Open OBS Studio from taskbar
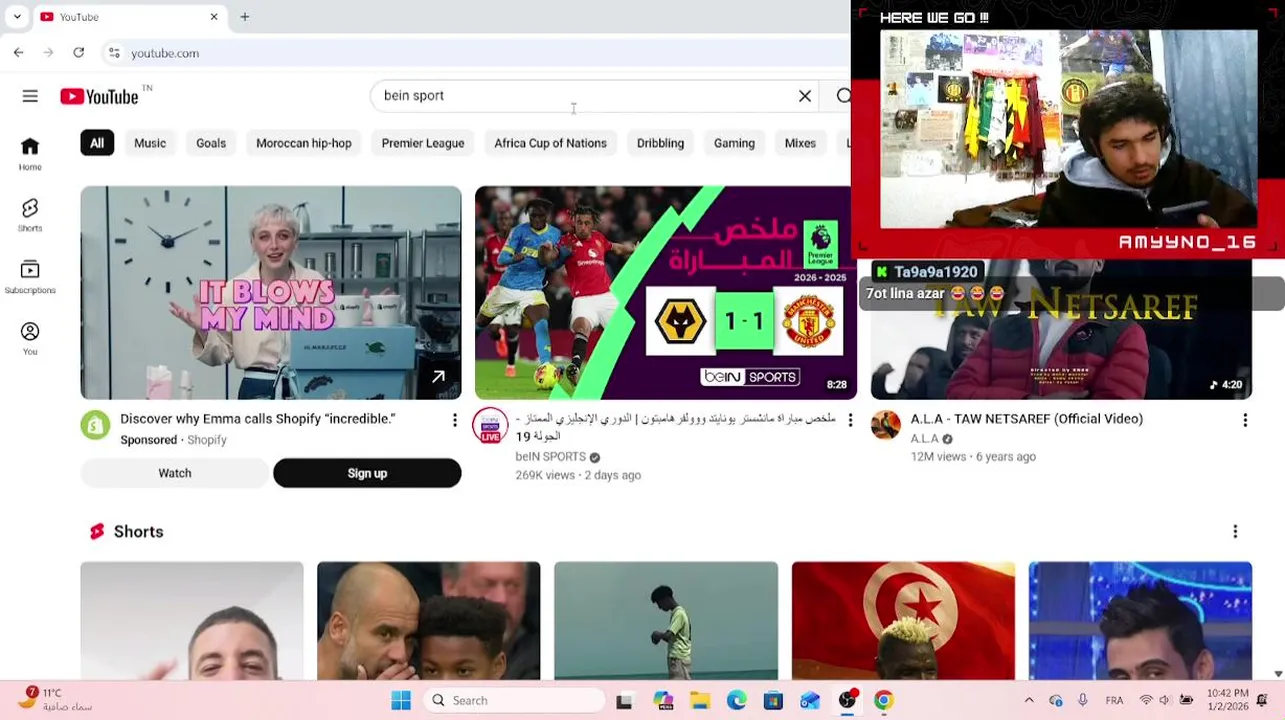The image size is (1285, 720). pos(847,701)
